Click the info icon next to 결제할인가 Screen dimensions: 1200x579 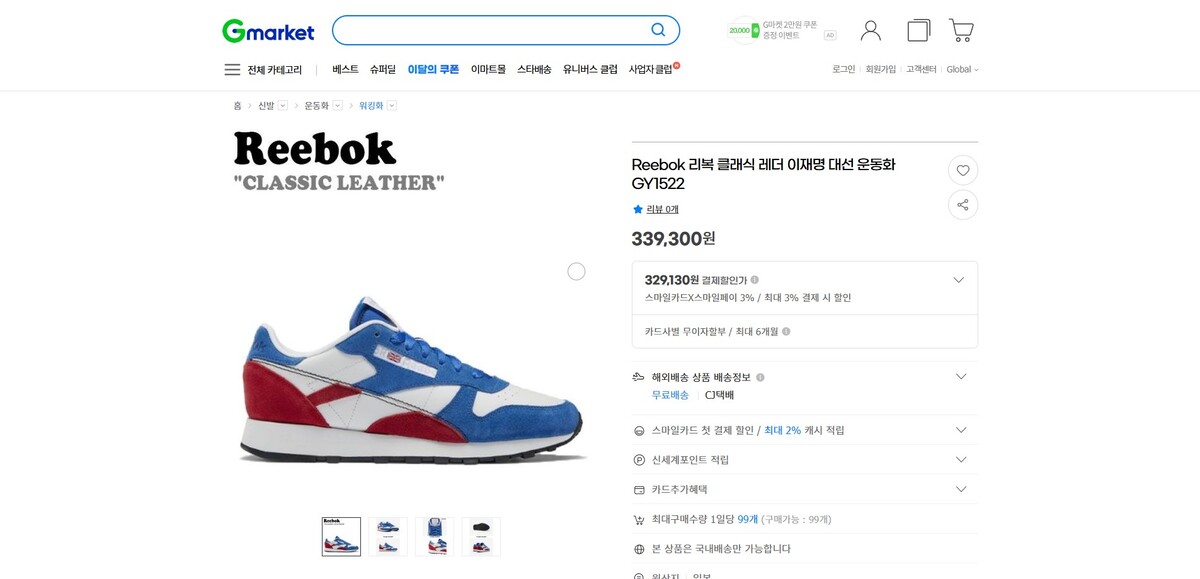(x=755, y=280)
